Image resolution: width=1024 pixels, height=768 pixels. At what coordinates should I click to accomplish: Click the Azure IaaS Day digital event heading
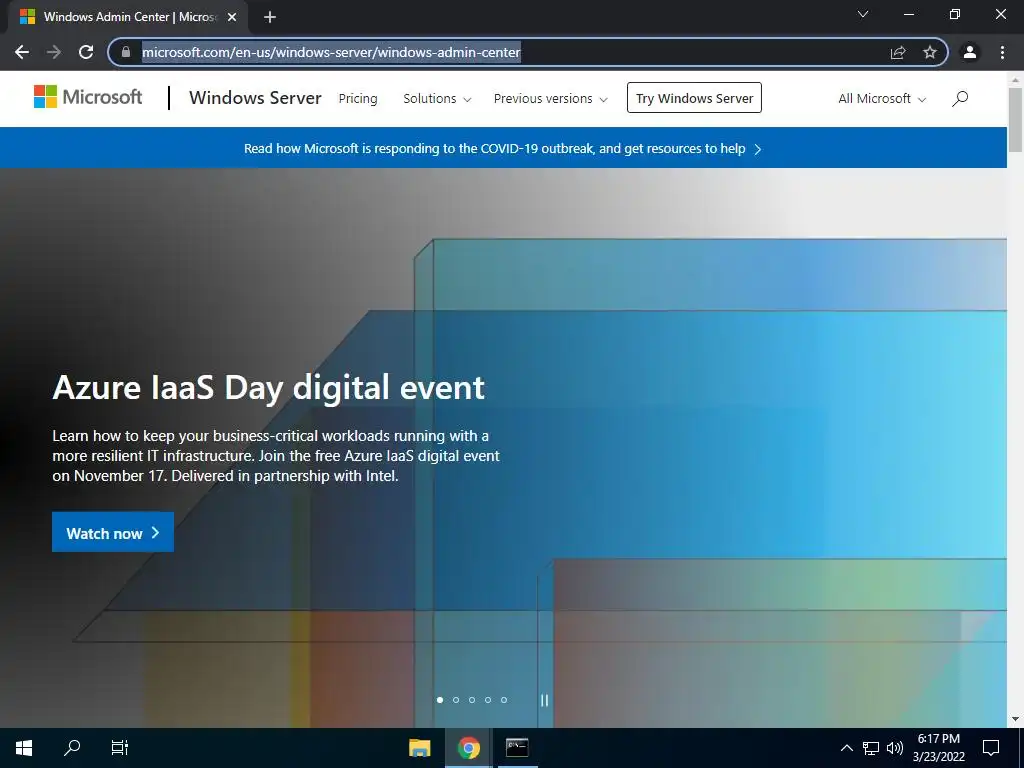click(x=268, y=387)
